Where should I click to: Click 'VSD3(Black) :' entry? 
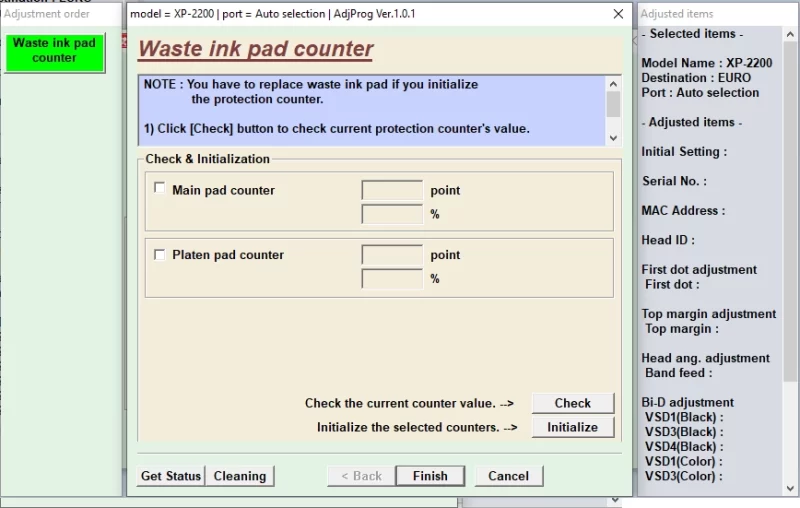pyautogui.click(x=684, y=432)
